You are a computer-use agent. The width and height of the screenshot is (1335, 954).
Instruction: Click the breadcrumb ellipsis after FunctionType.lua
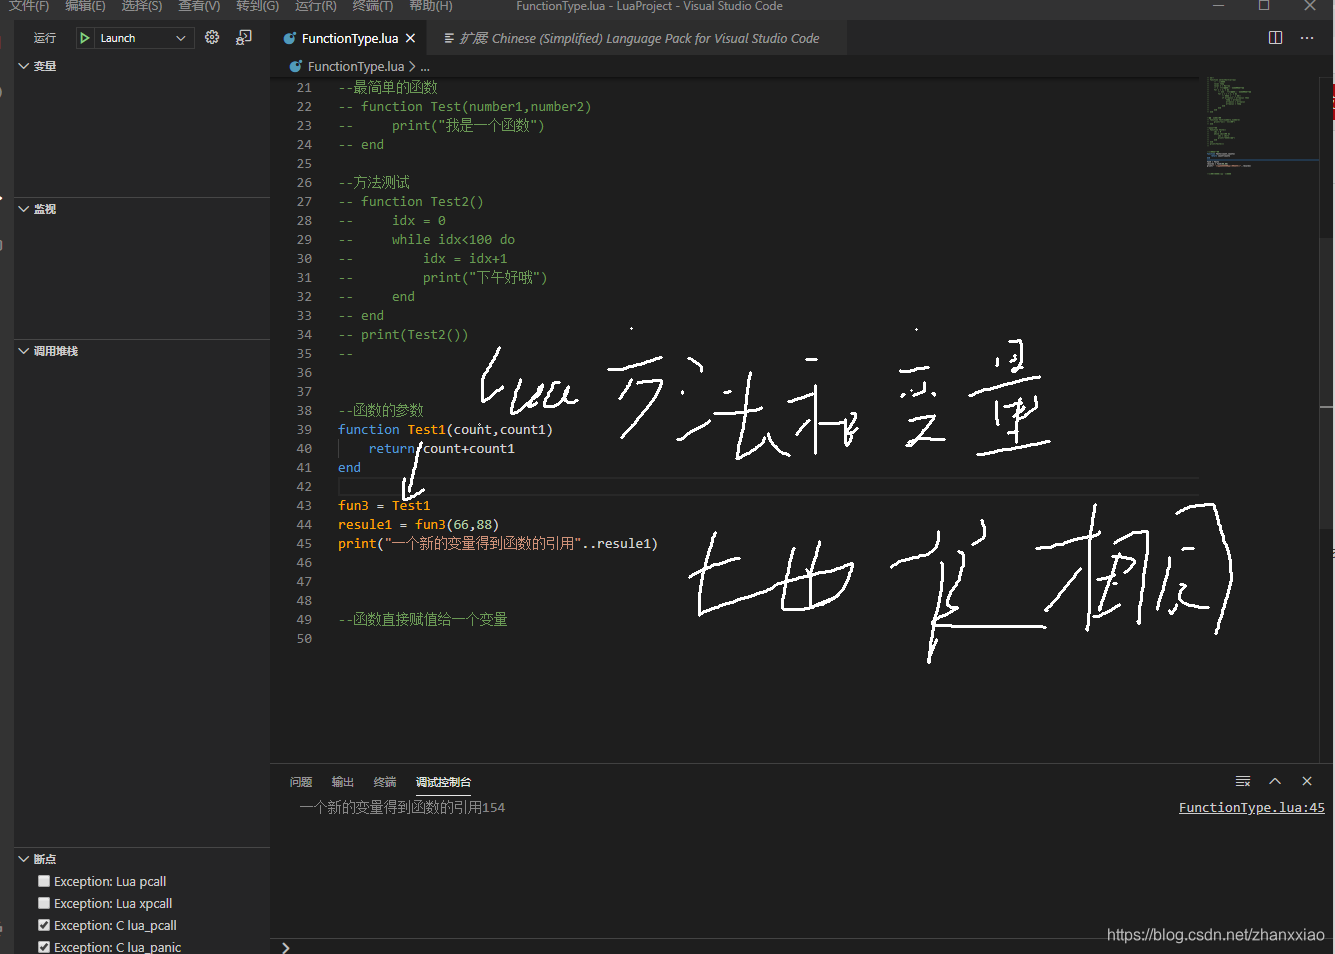click(425, 66)
